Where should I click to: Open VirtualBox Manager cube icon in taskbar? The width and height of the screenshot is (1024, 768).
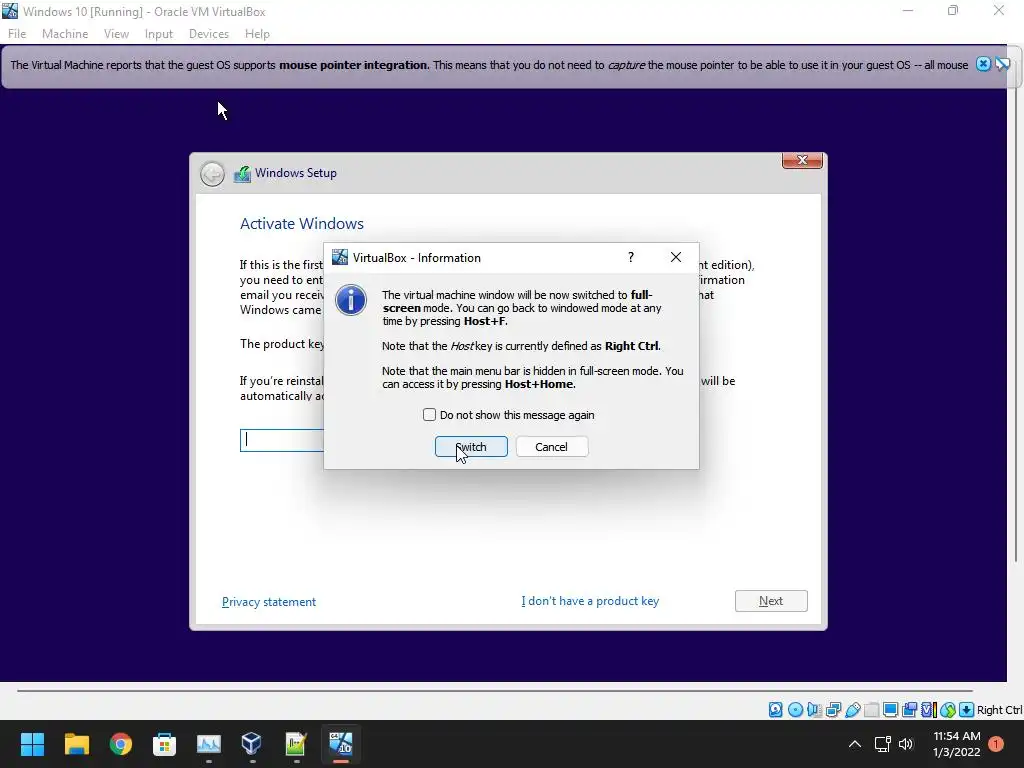251,744
